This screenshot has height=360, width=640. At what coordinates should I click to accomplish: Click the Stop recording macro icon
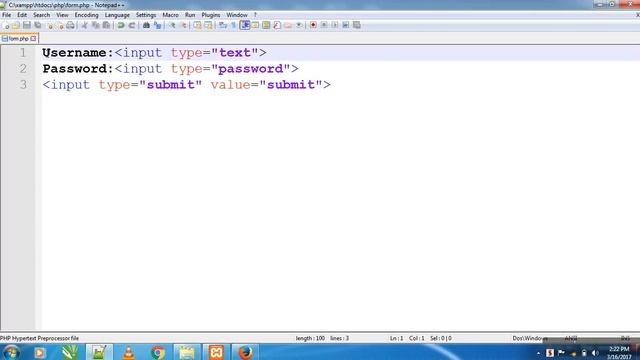coord(324,25)
